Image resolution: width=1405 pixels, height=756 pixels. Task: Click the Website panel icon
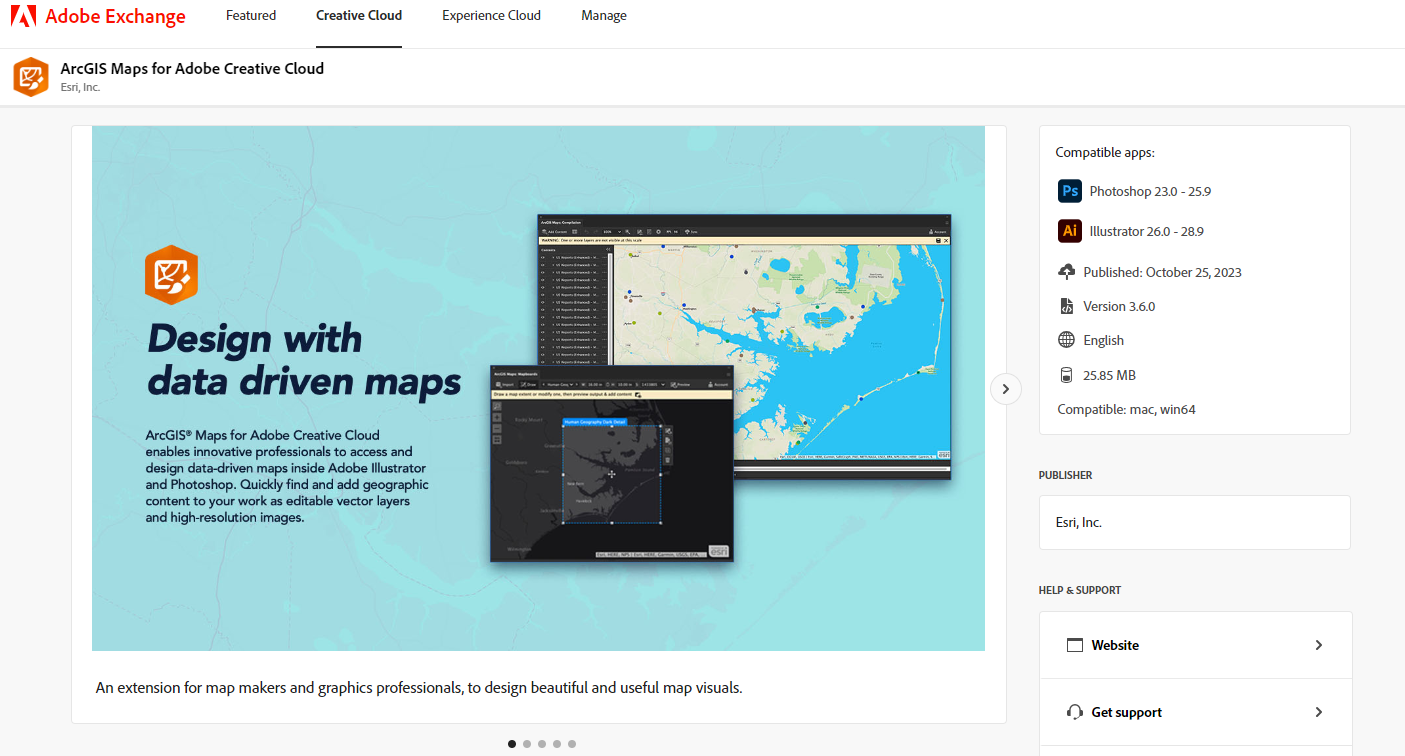click(x=1075, y=645)
